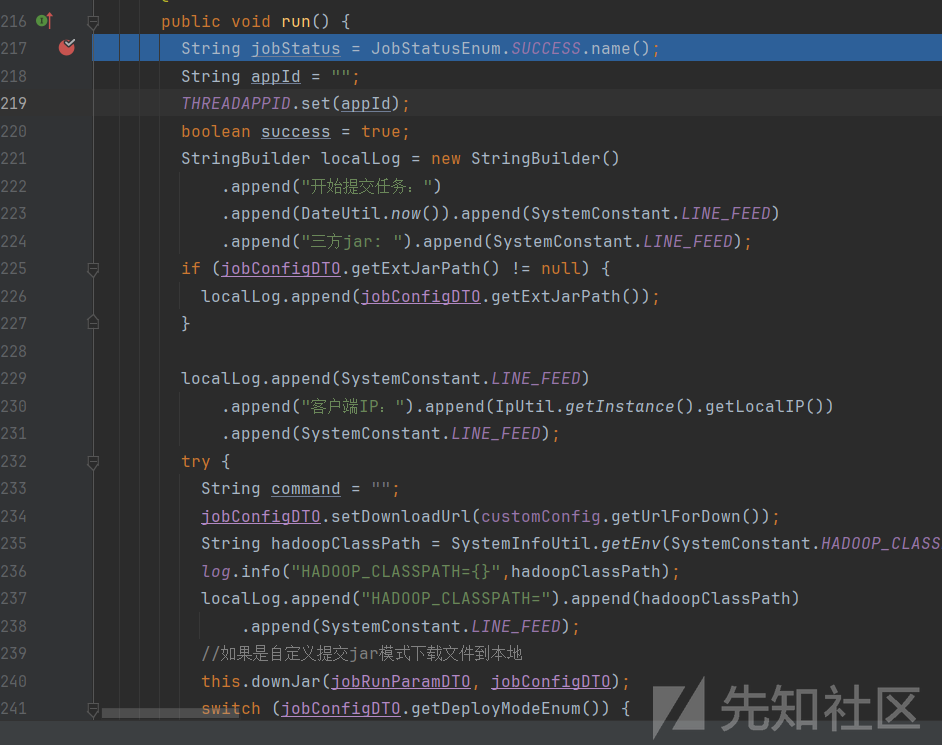This screenshot has width=942, height=745.
Task: Collapse the if block fold on line 225
Action: pyautogui.click(x=93, y=269)
